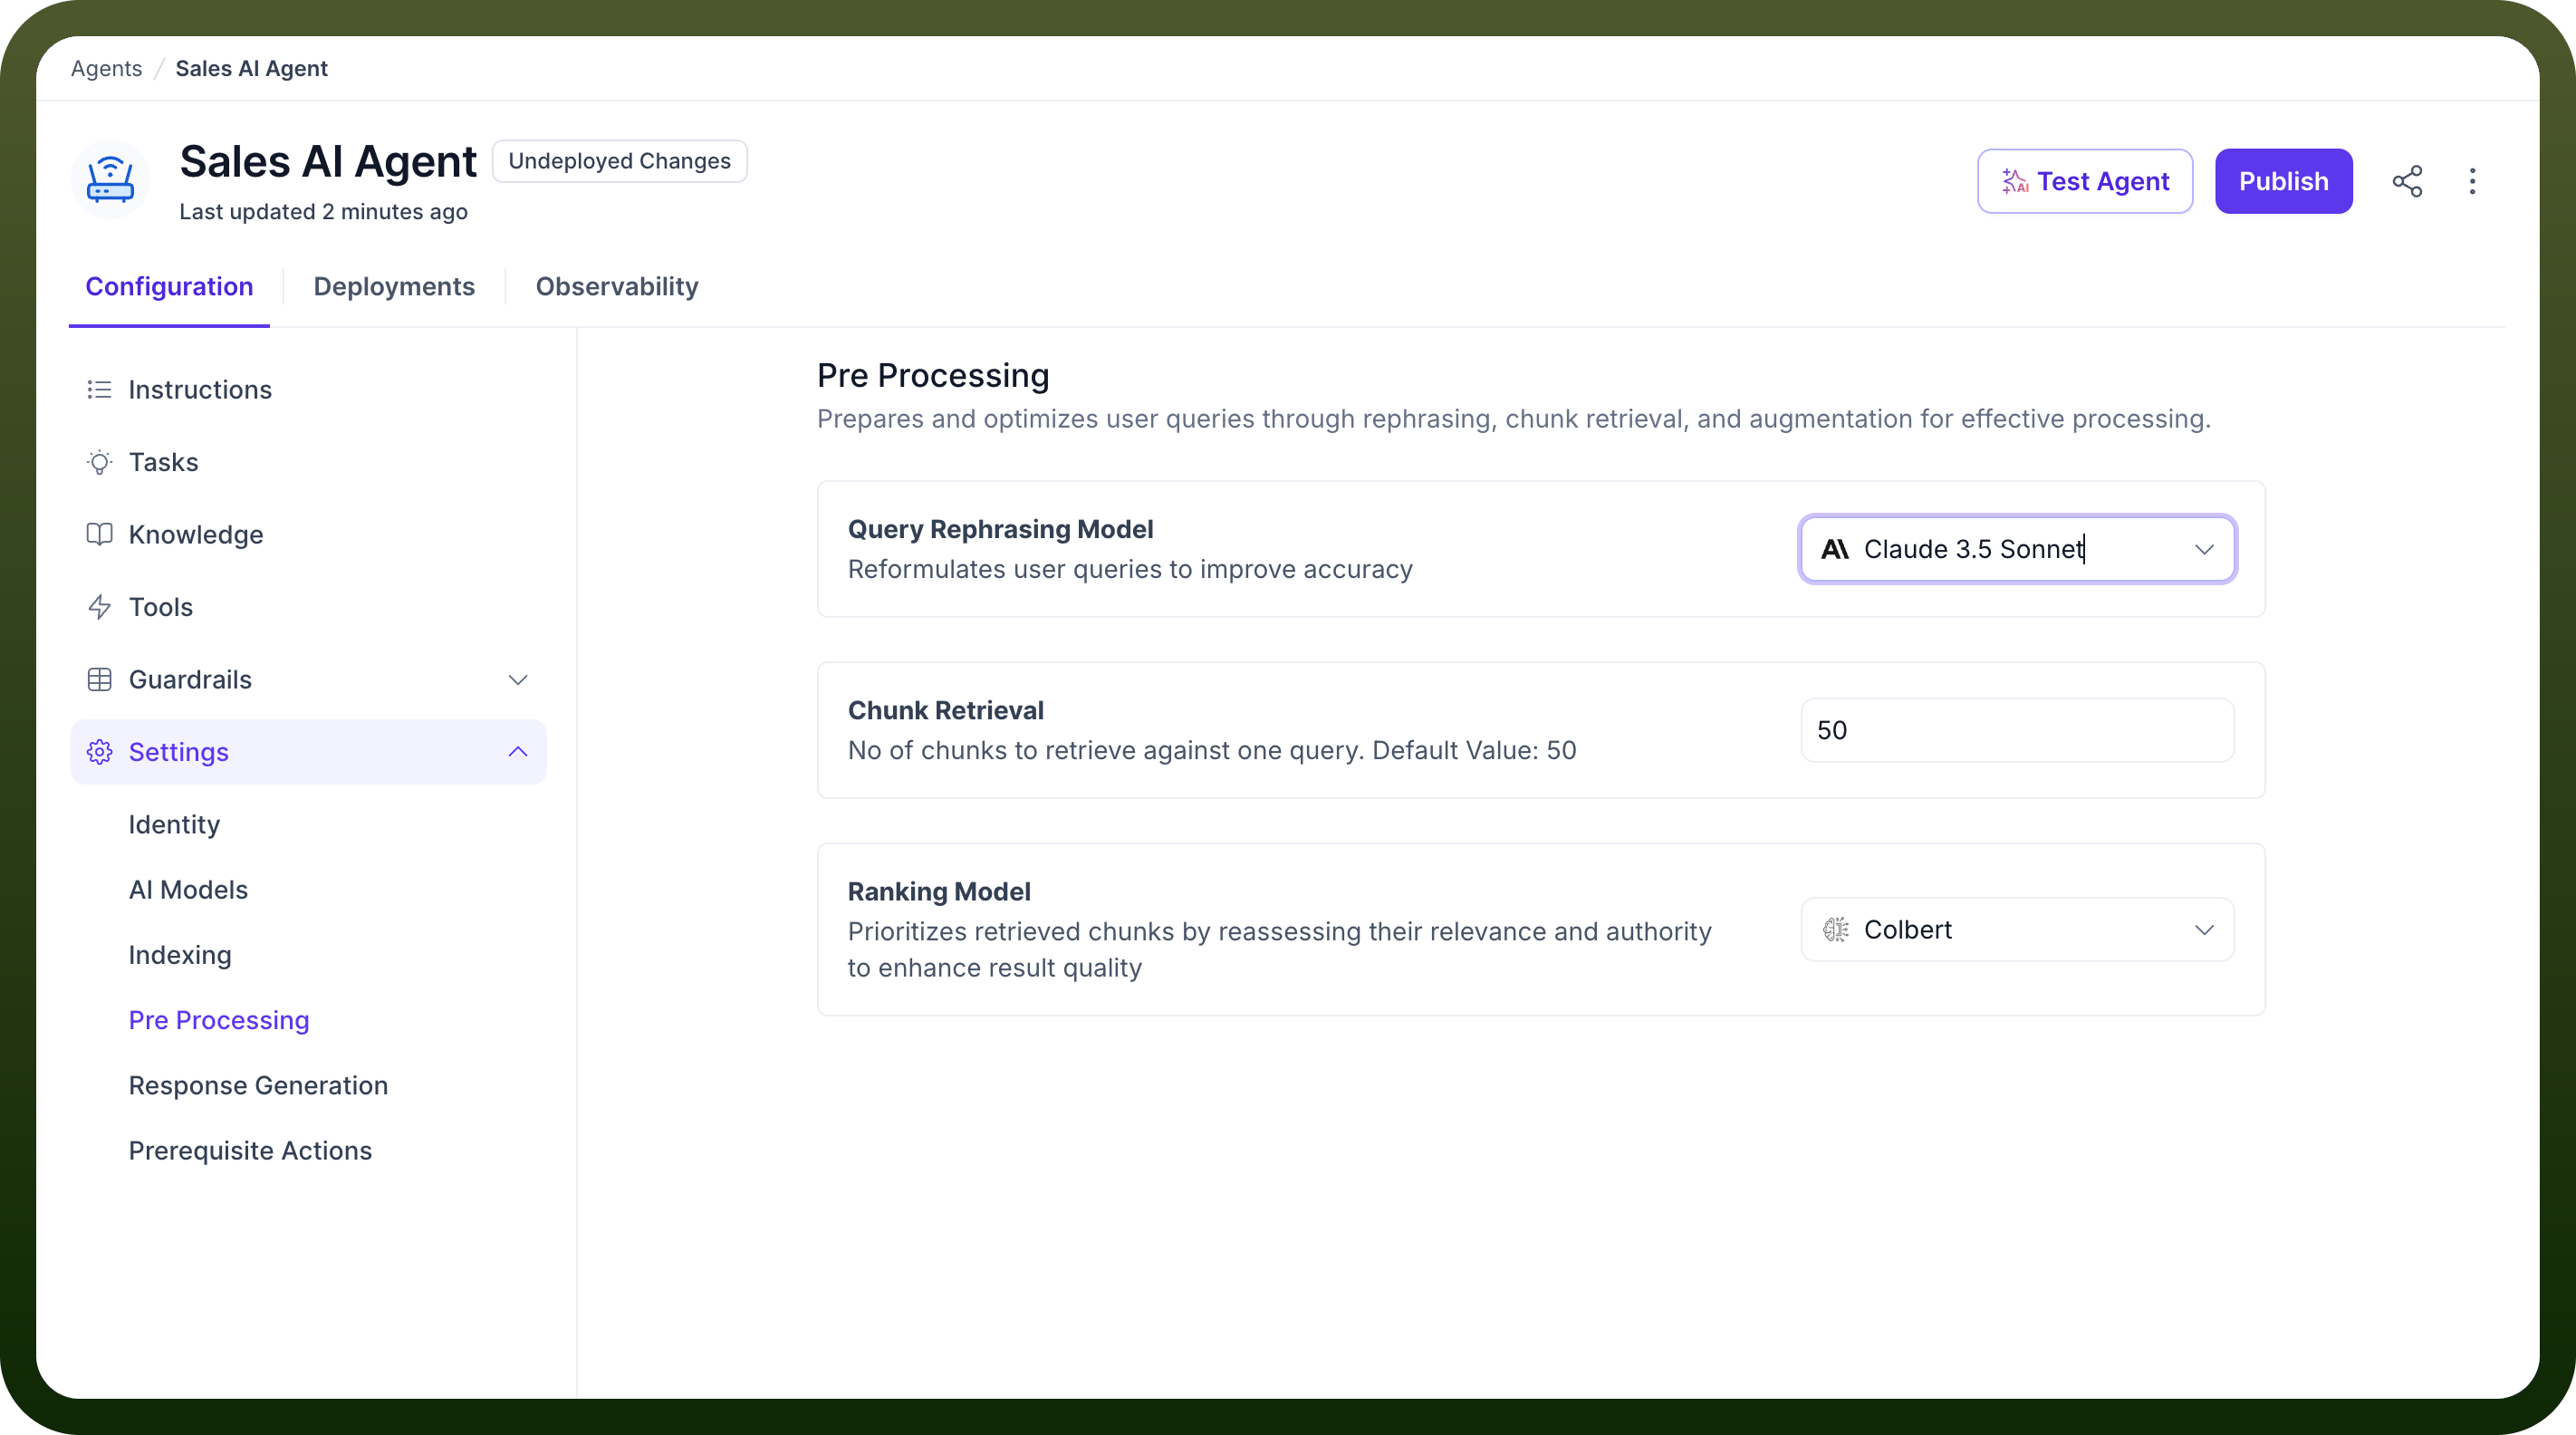Open the Ranking Model dropdown arrow
The height and width of the screenshot is (1435, 2576).
coord(2204,930)
